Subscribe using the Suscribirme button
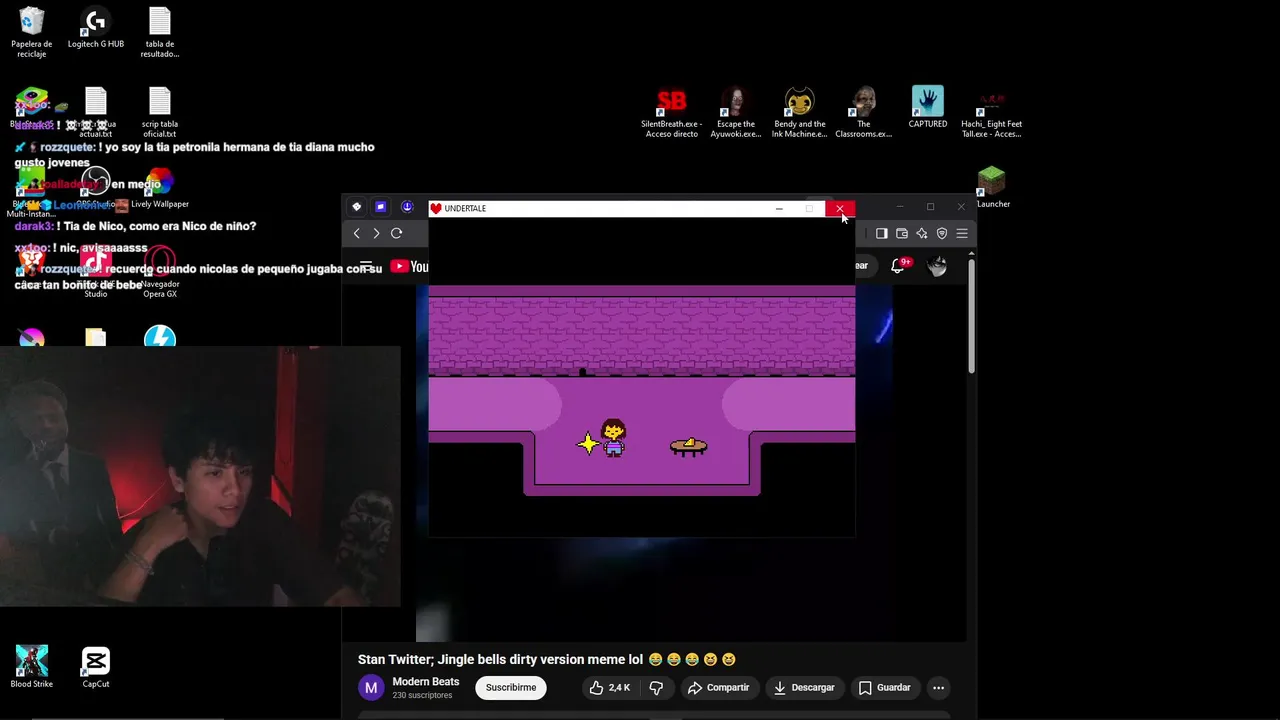Viewport: 1280px width, 720px height. pos(511,688)
